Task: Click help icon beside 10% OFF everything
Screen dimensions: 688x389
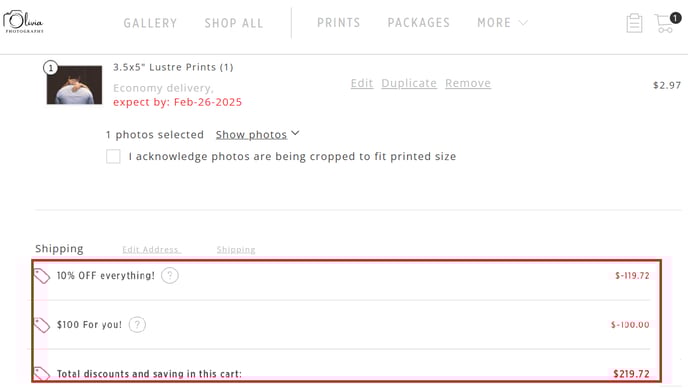Action: [170, 275]
